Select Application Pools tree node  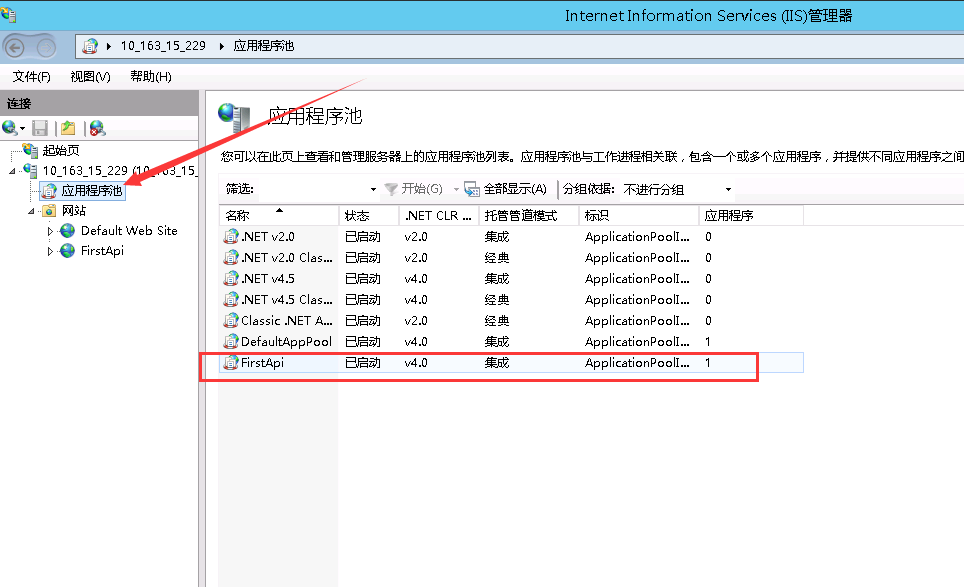coord(92,191)
